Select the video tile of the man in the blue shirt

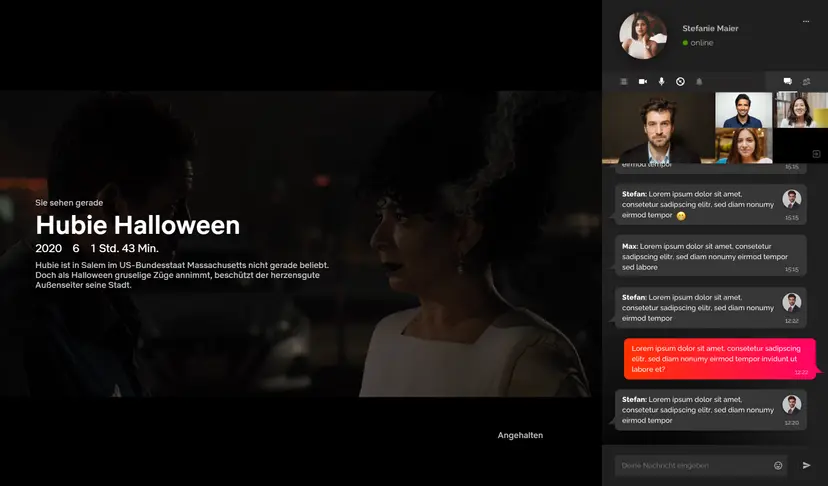tap(744, 110)
